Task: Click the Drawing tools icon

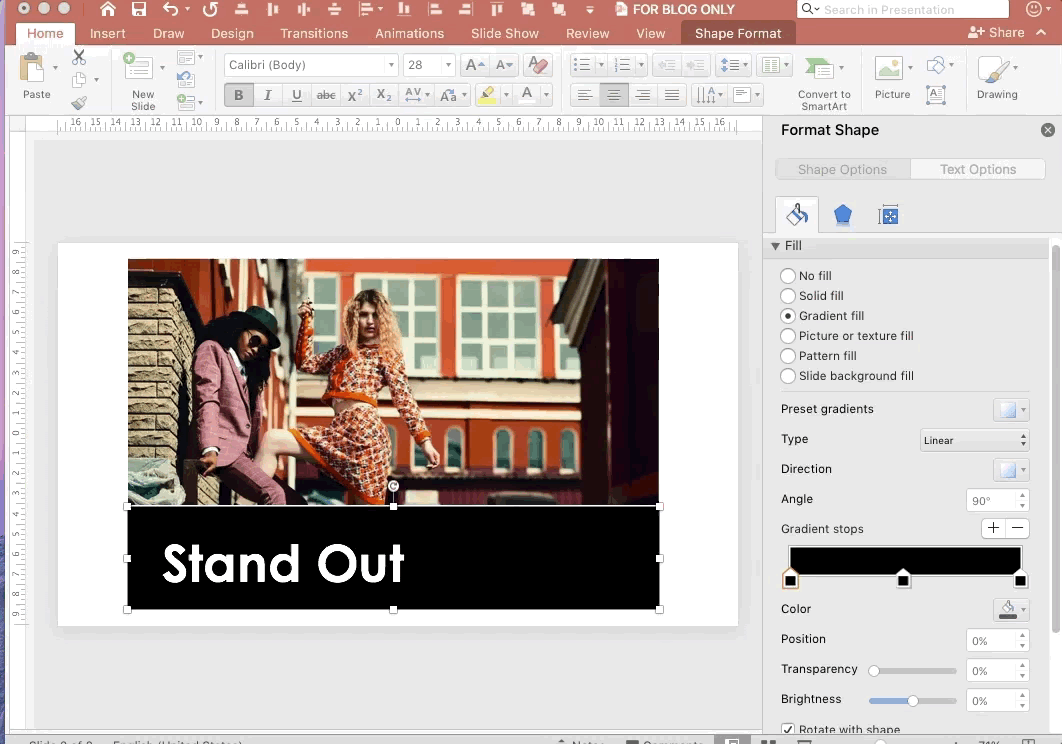Action: coord(994,69)
